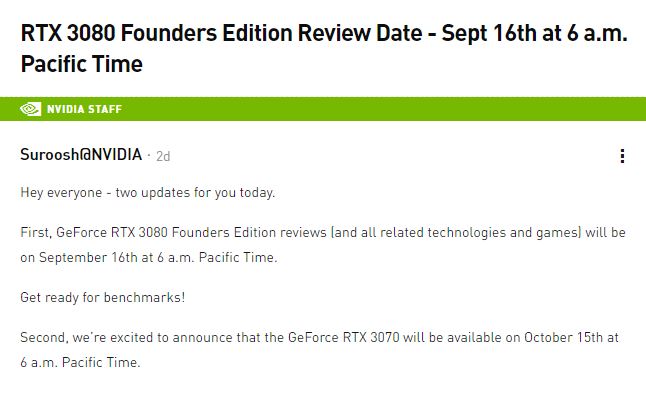Click 'Review Date' in the heading
This screenshot has width=646, height=393.
point(360,33)
